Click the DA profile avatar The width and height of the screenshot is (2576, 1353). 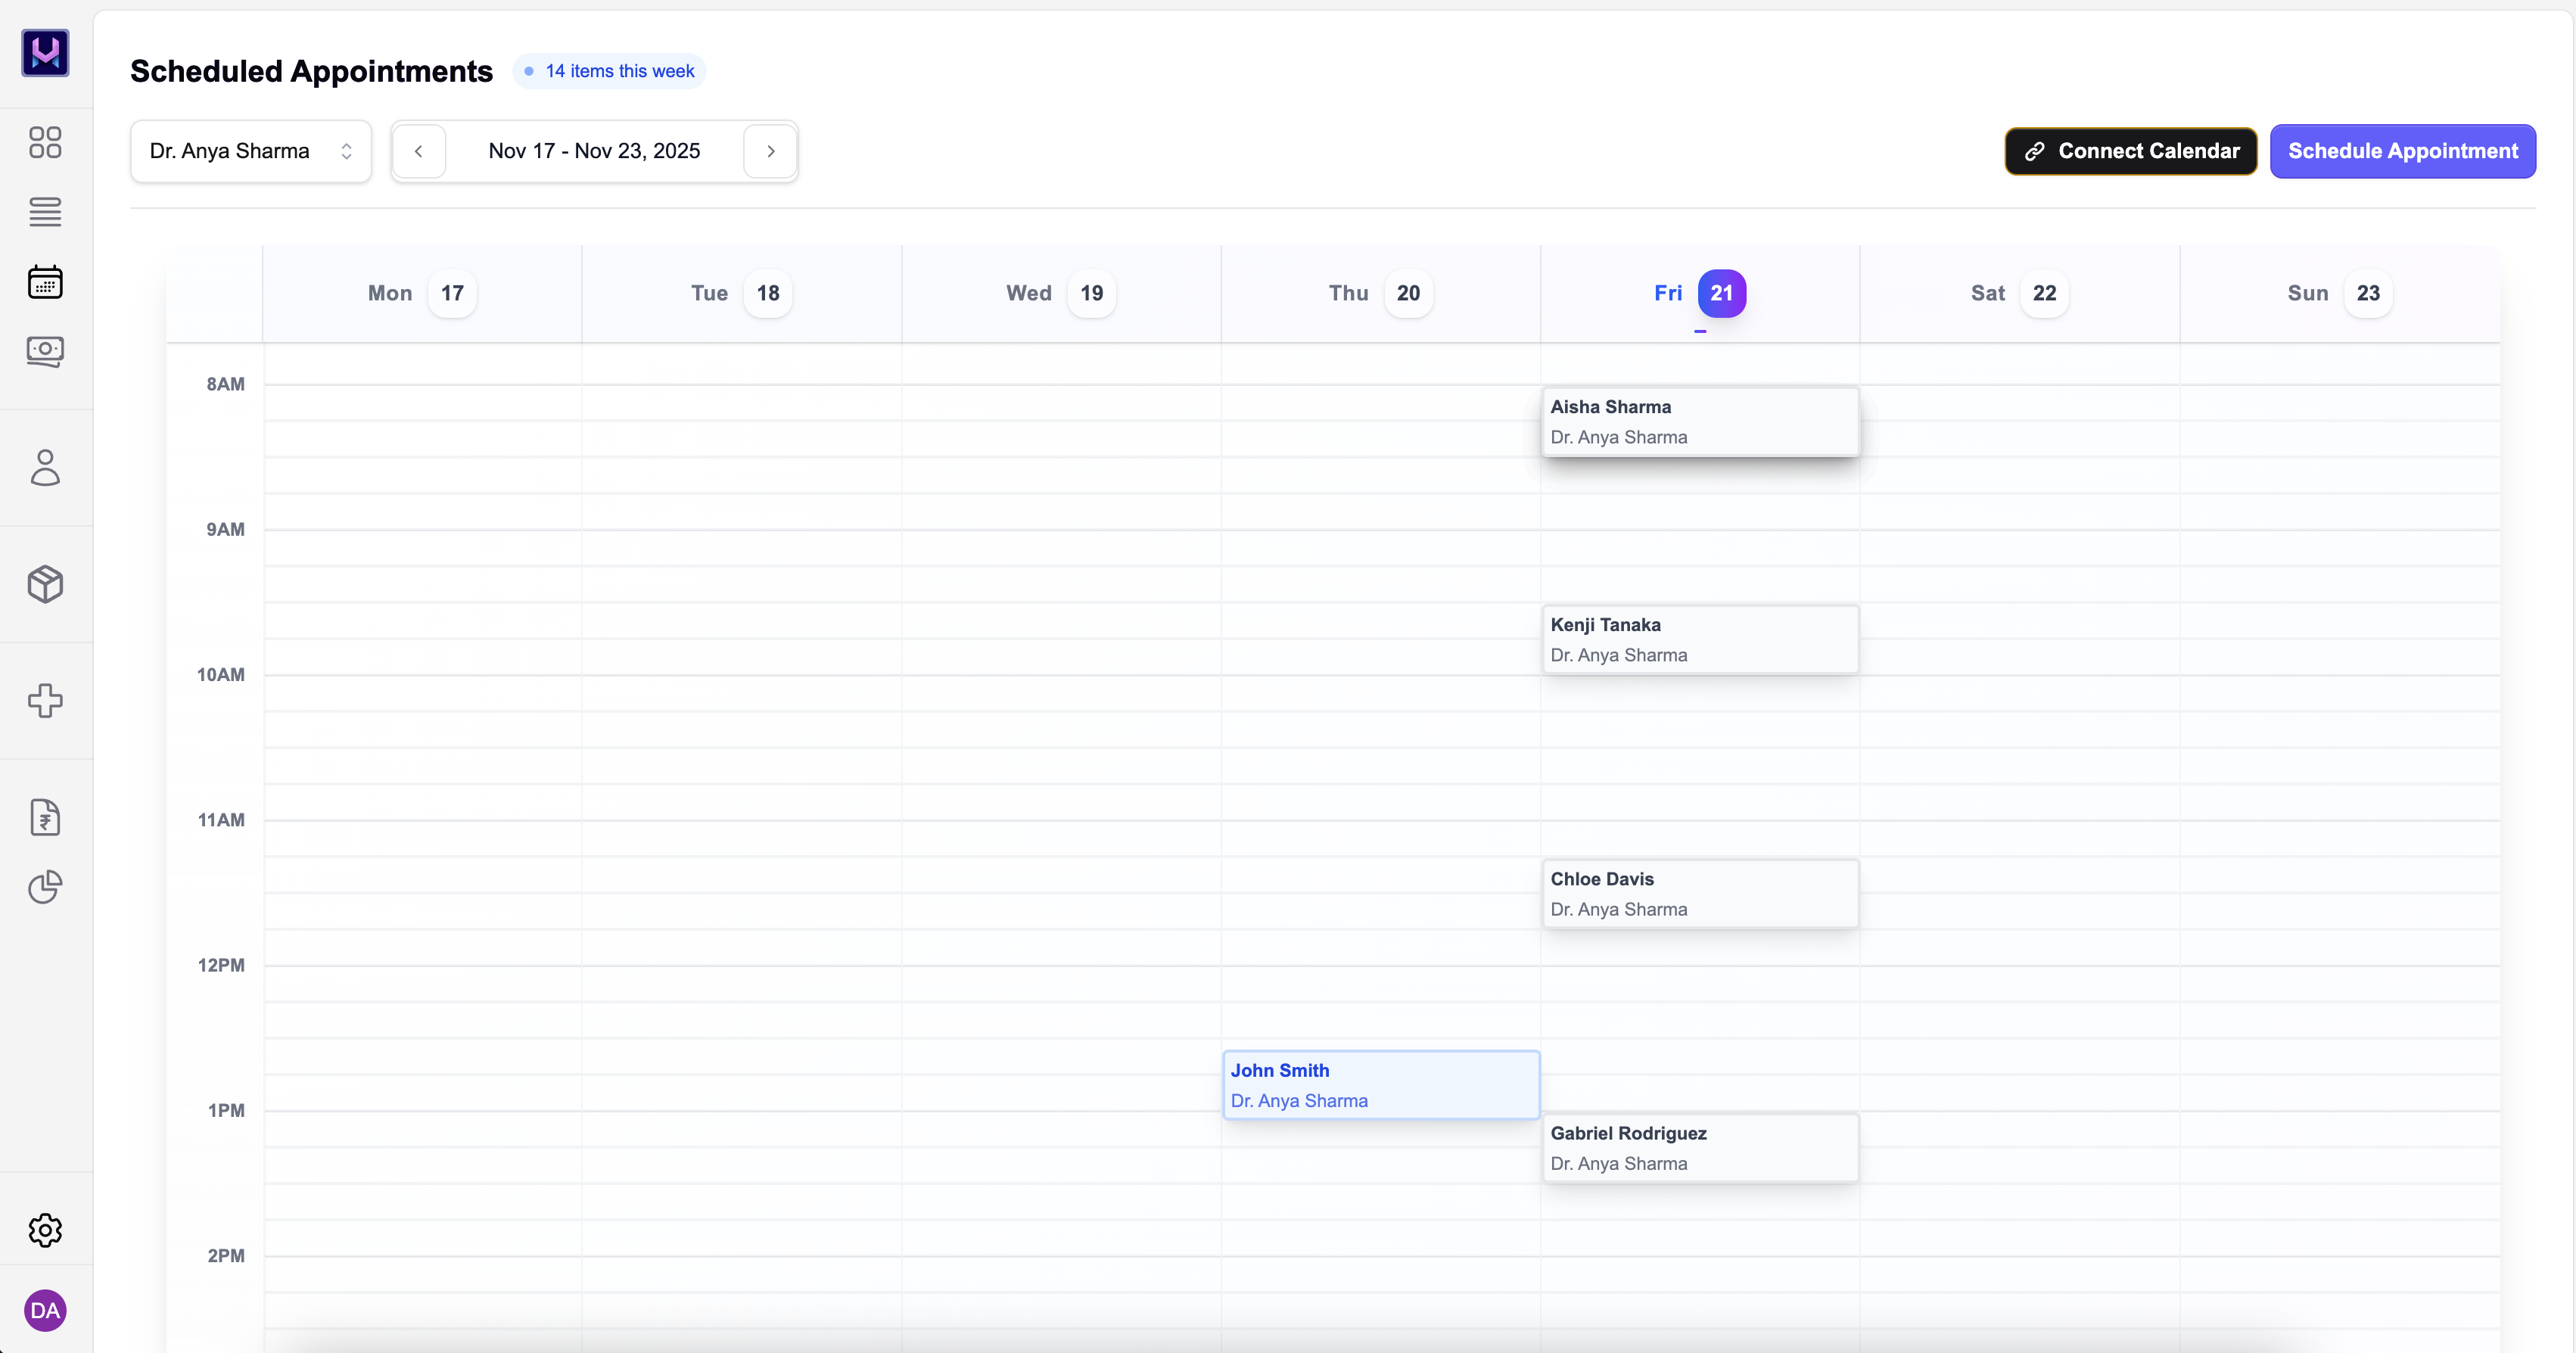click(x=44, y=1310)
